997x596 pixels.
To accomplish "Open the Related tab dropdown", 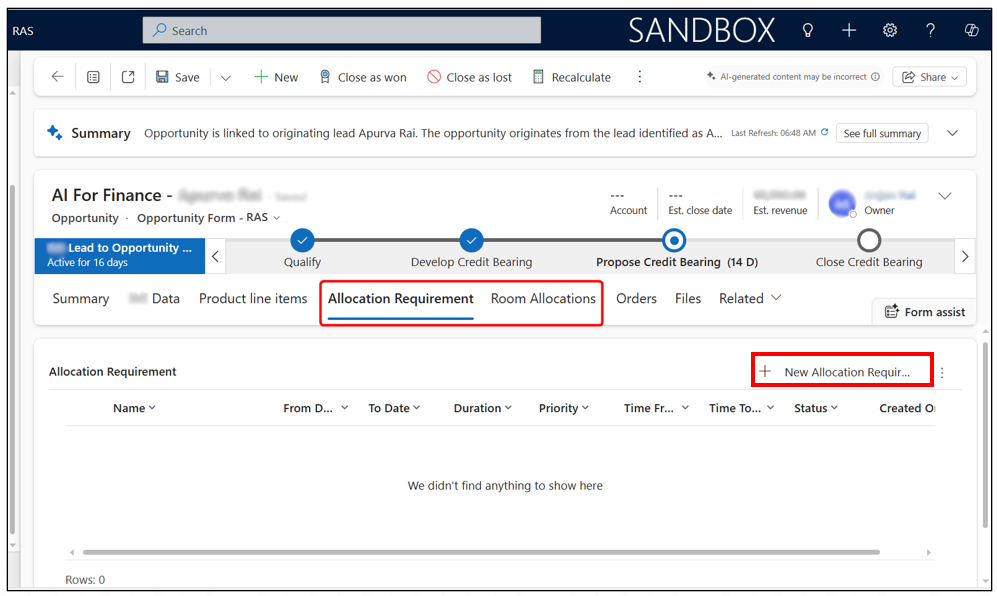I will point(750,298).
